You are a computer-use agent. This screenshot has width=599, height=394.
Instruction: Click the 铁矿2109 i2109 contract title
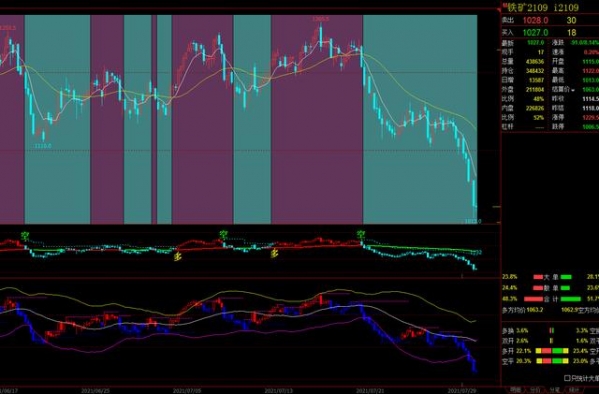(543, 7)
